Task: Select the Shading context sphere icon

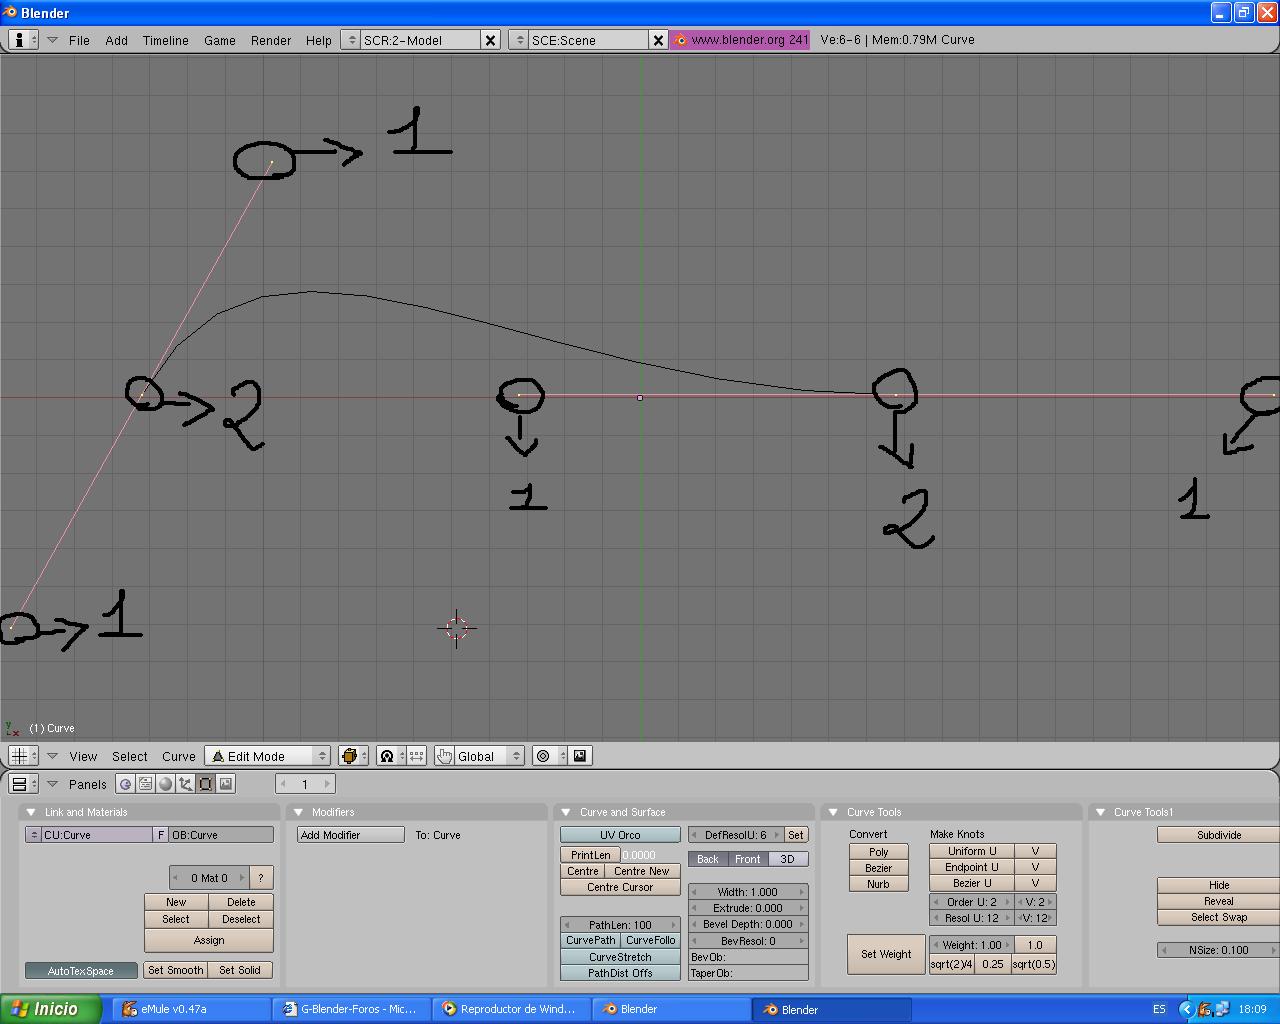Action: [165, 784]
